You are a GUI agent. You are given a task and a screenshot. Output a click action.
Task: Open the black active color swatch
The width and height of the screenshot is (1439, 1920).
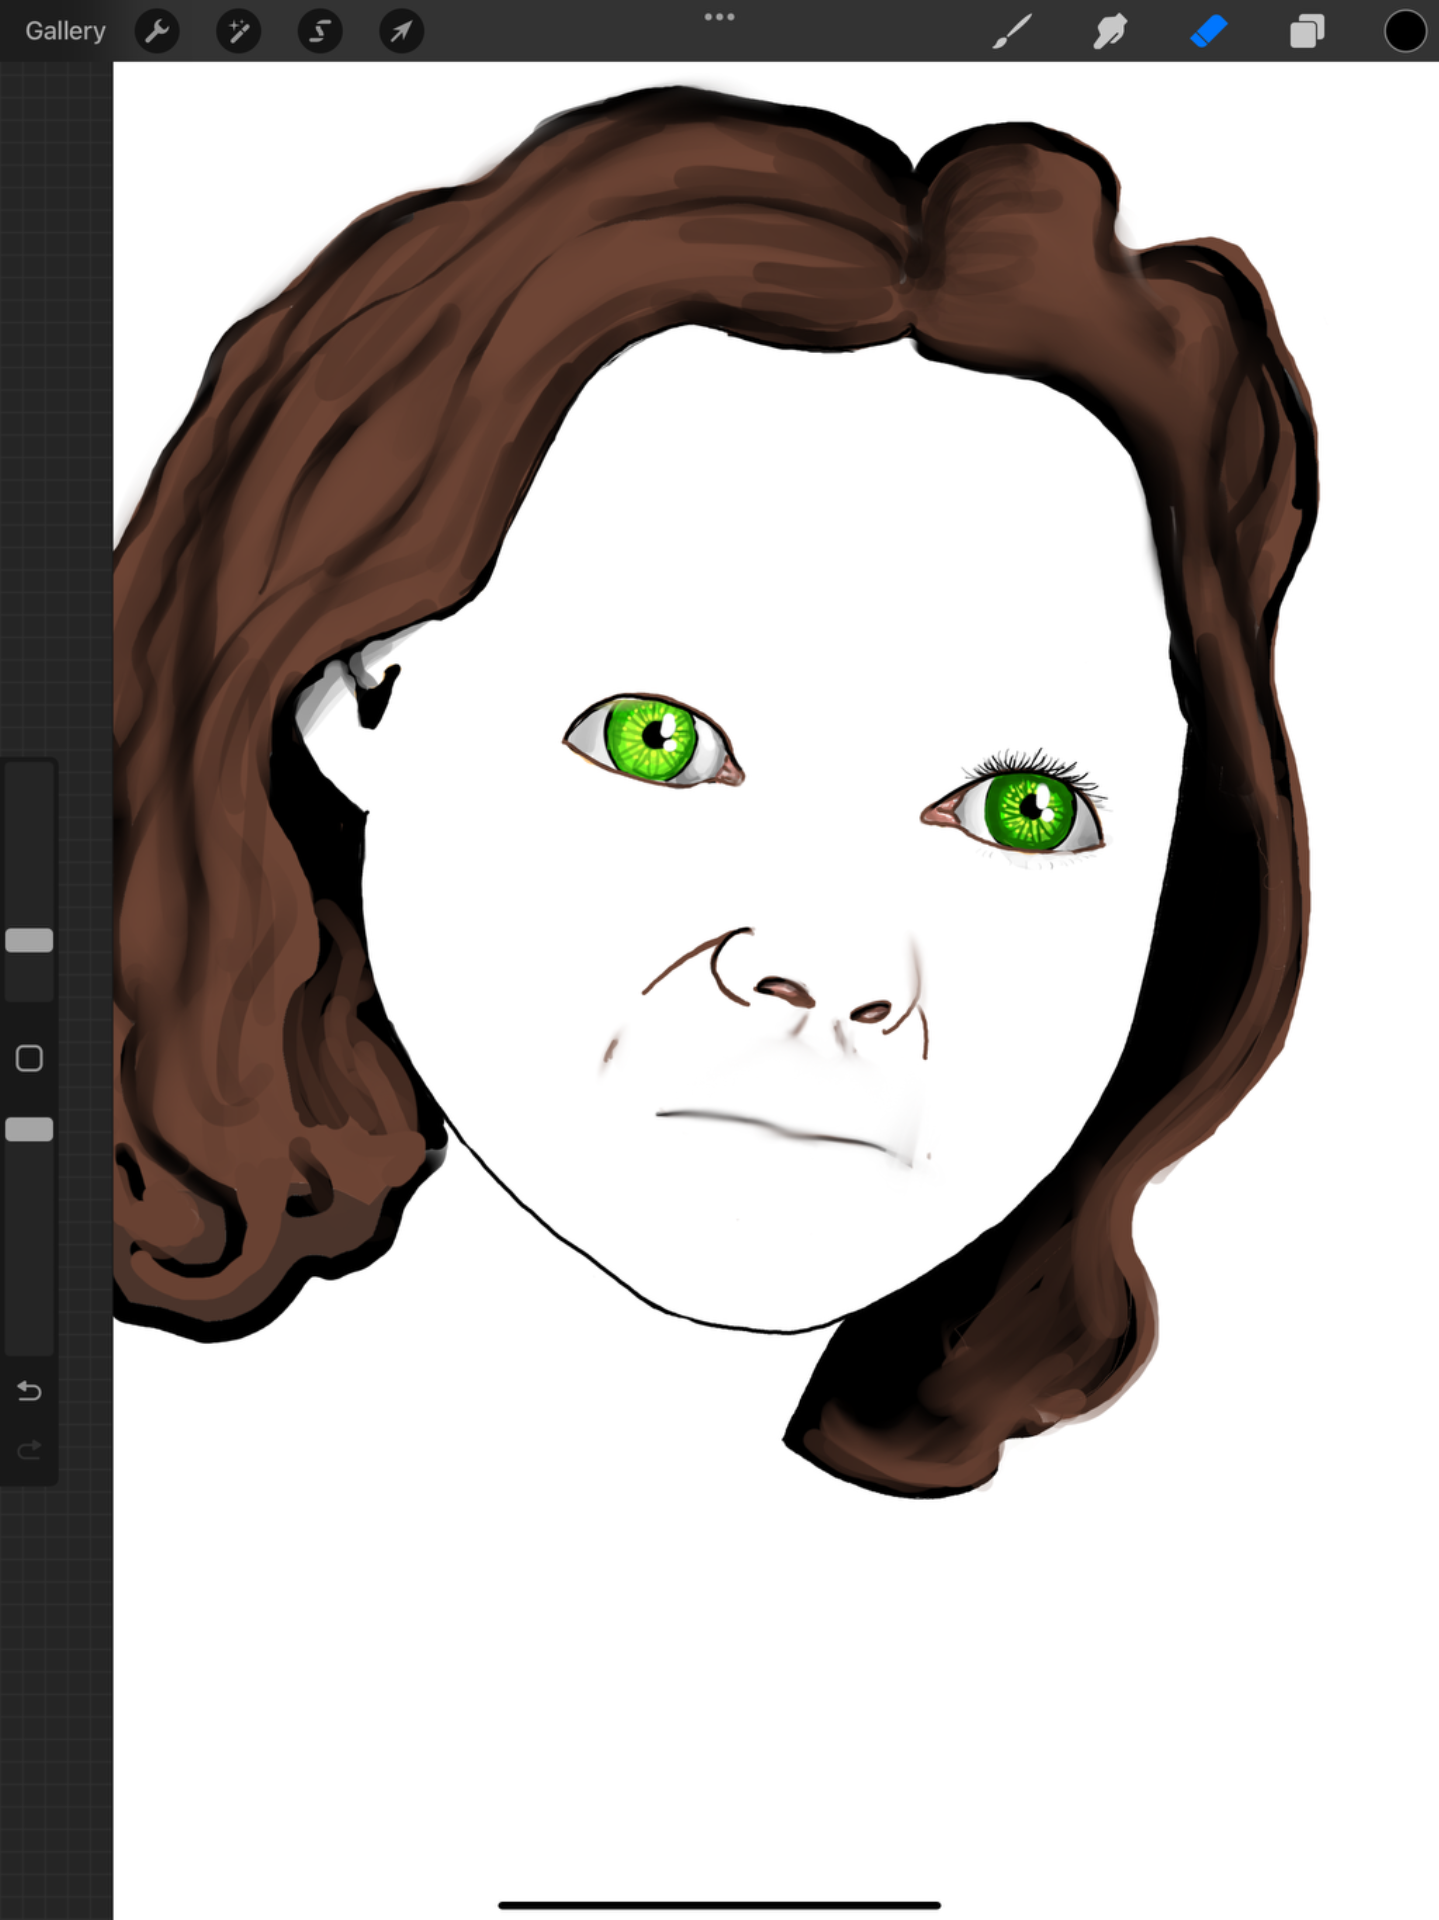click(1404, 32)
